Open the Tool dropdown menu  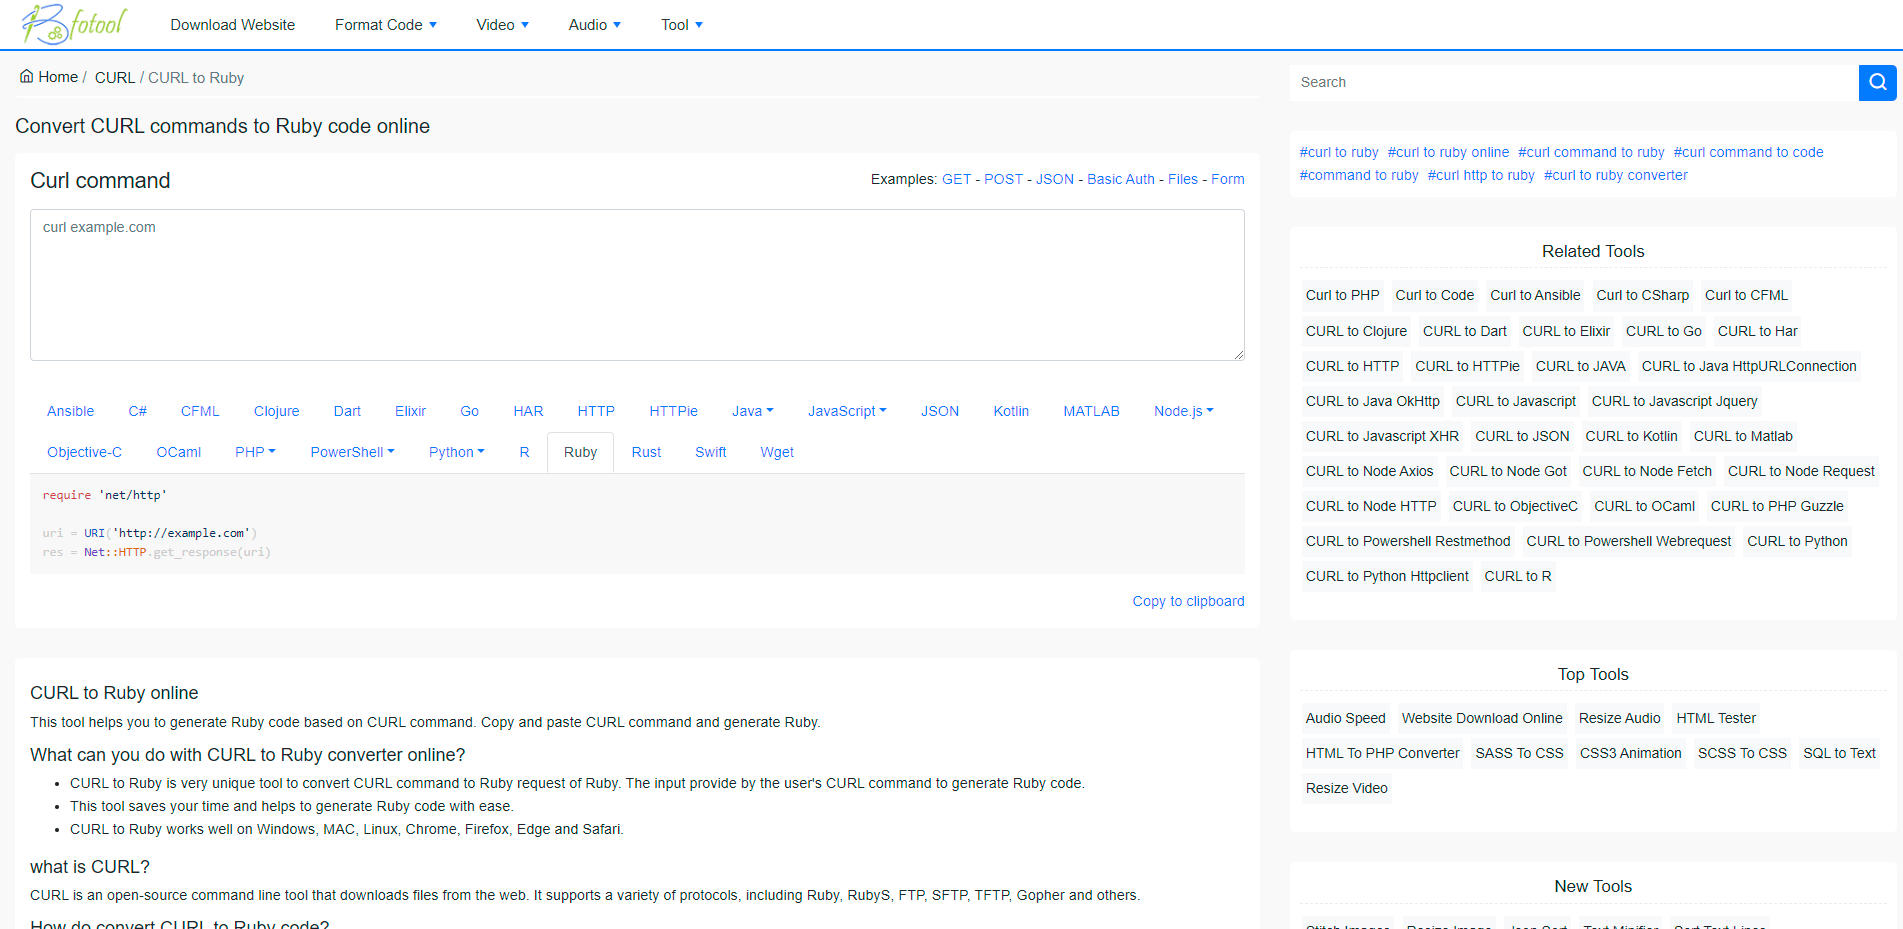tap(681, 25)
